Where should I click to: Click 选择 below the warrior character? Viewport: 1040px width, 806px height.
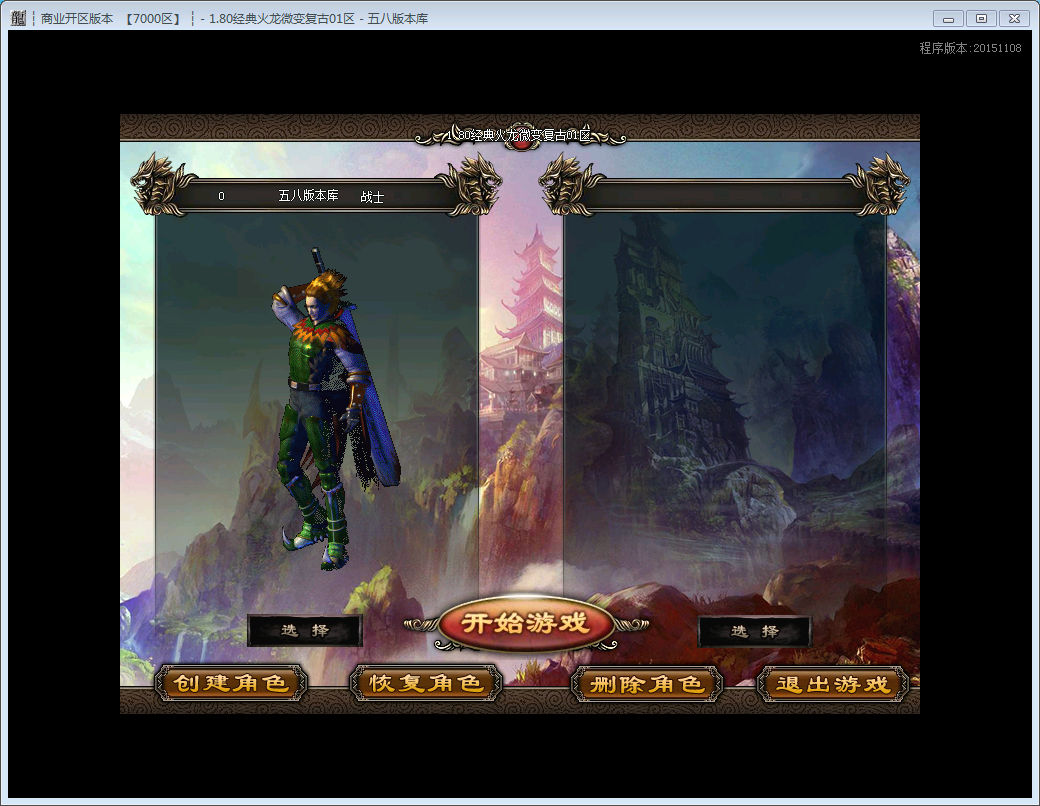[x=304, y=630]
